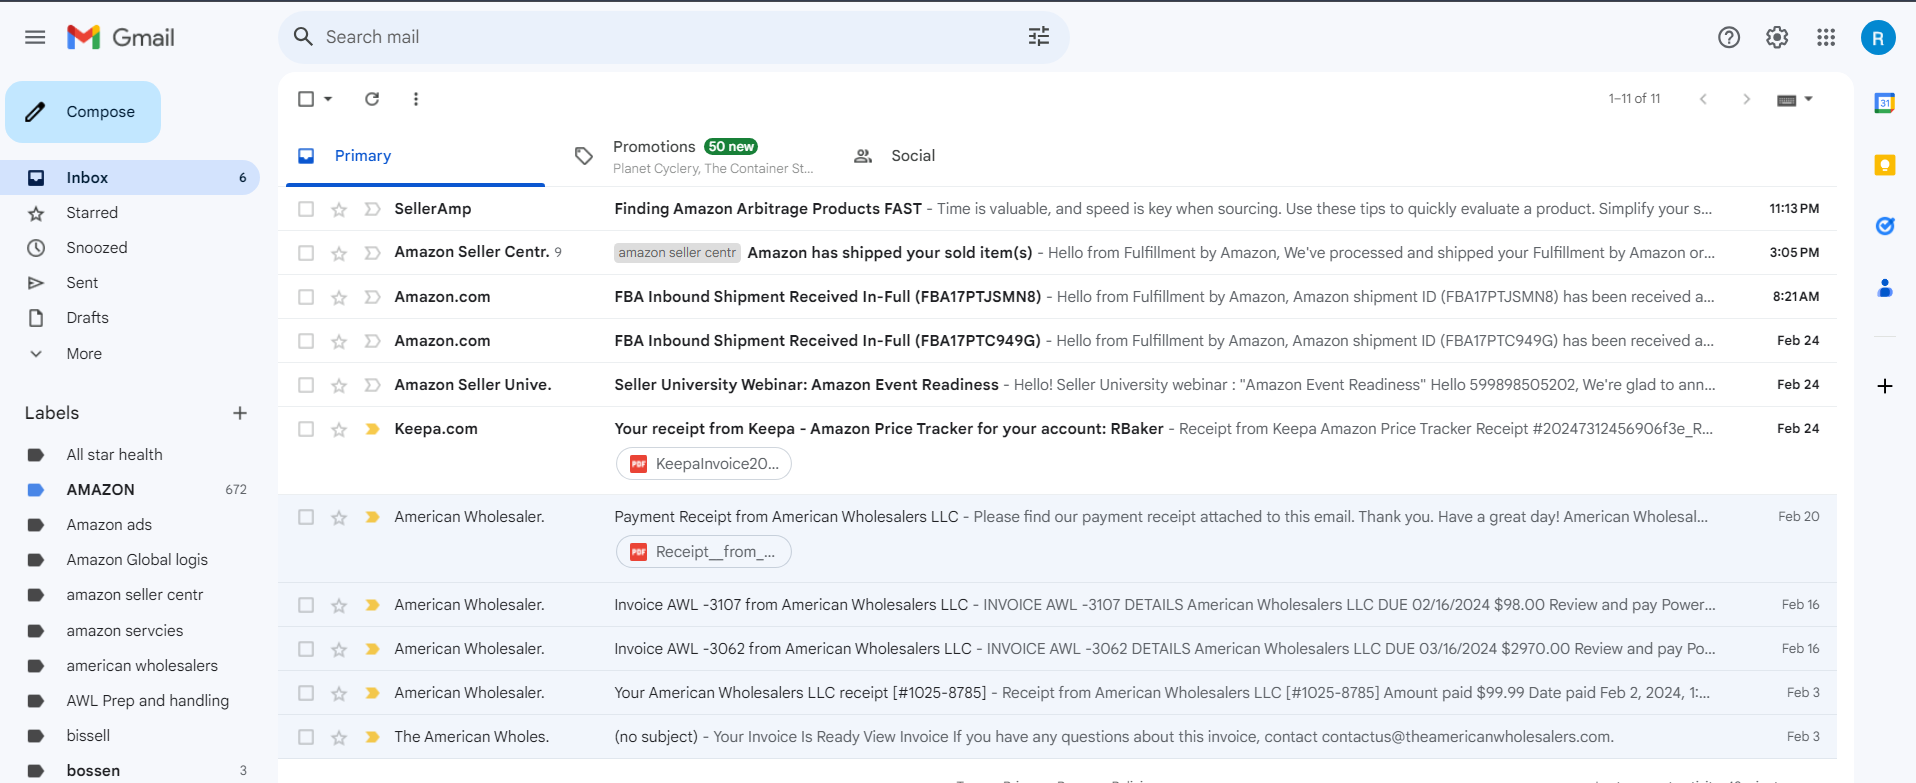Open the More options three-dot menu
1916x783 pixels.
(416, 99)
